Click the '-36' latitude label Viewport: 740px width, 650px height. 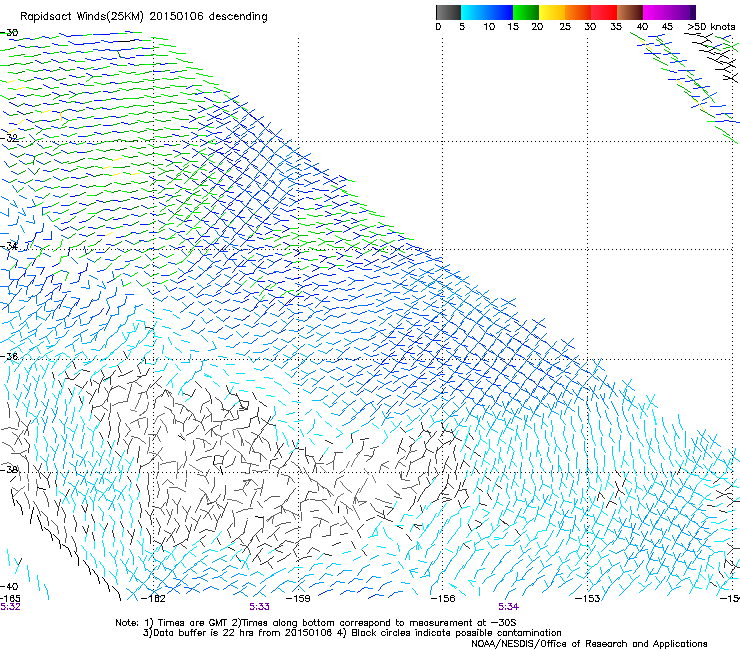click(9, 356)
